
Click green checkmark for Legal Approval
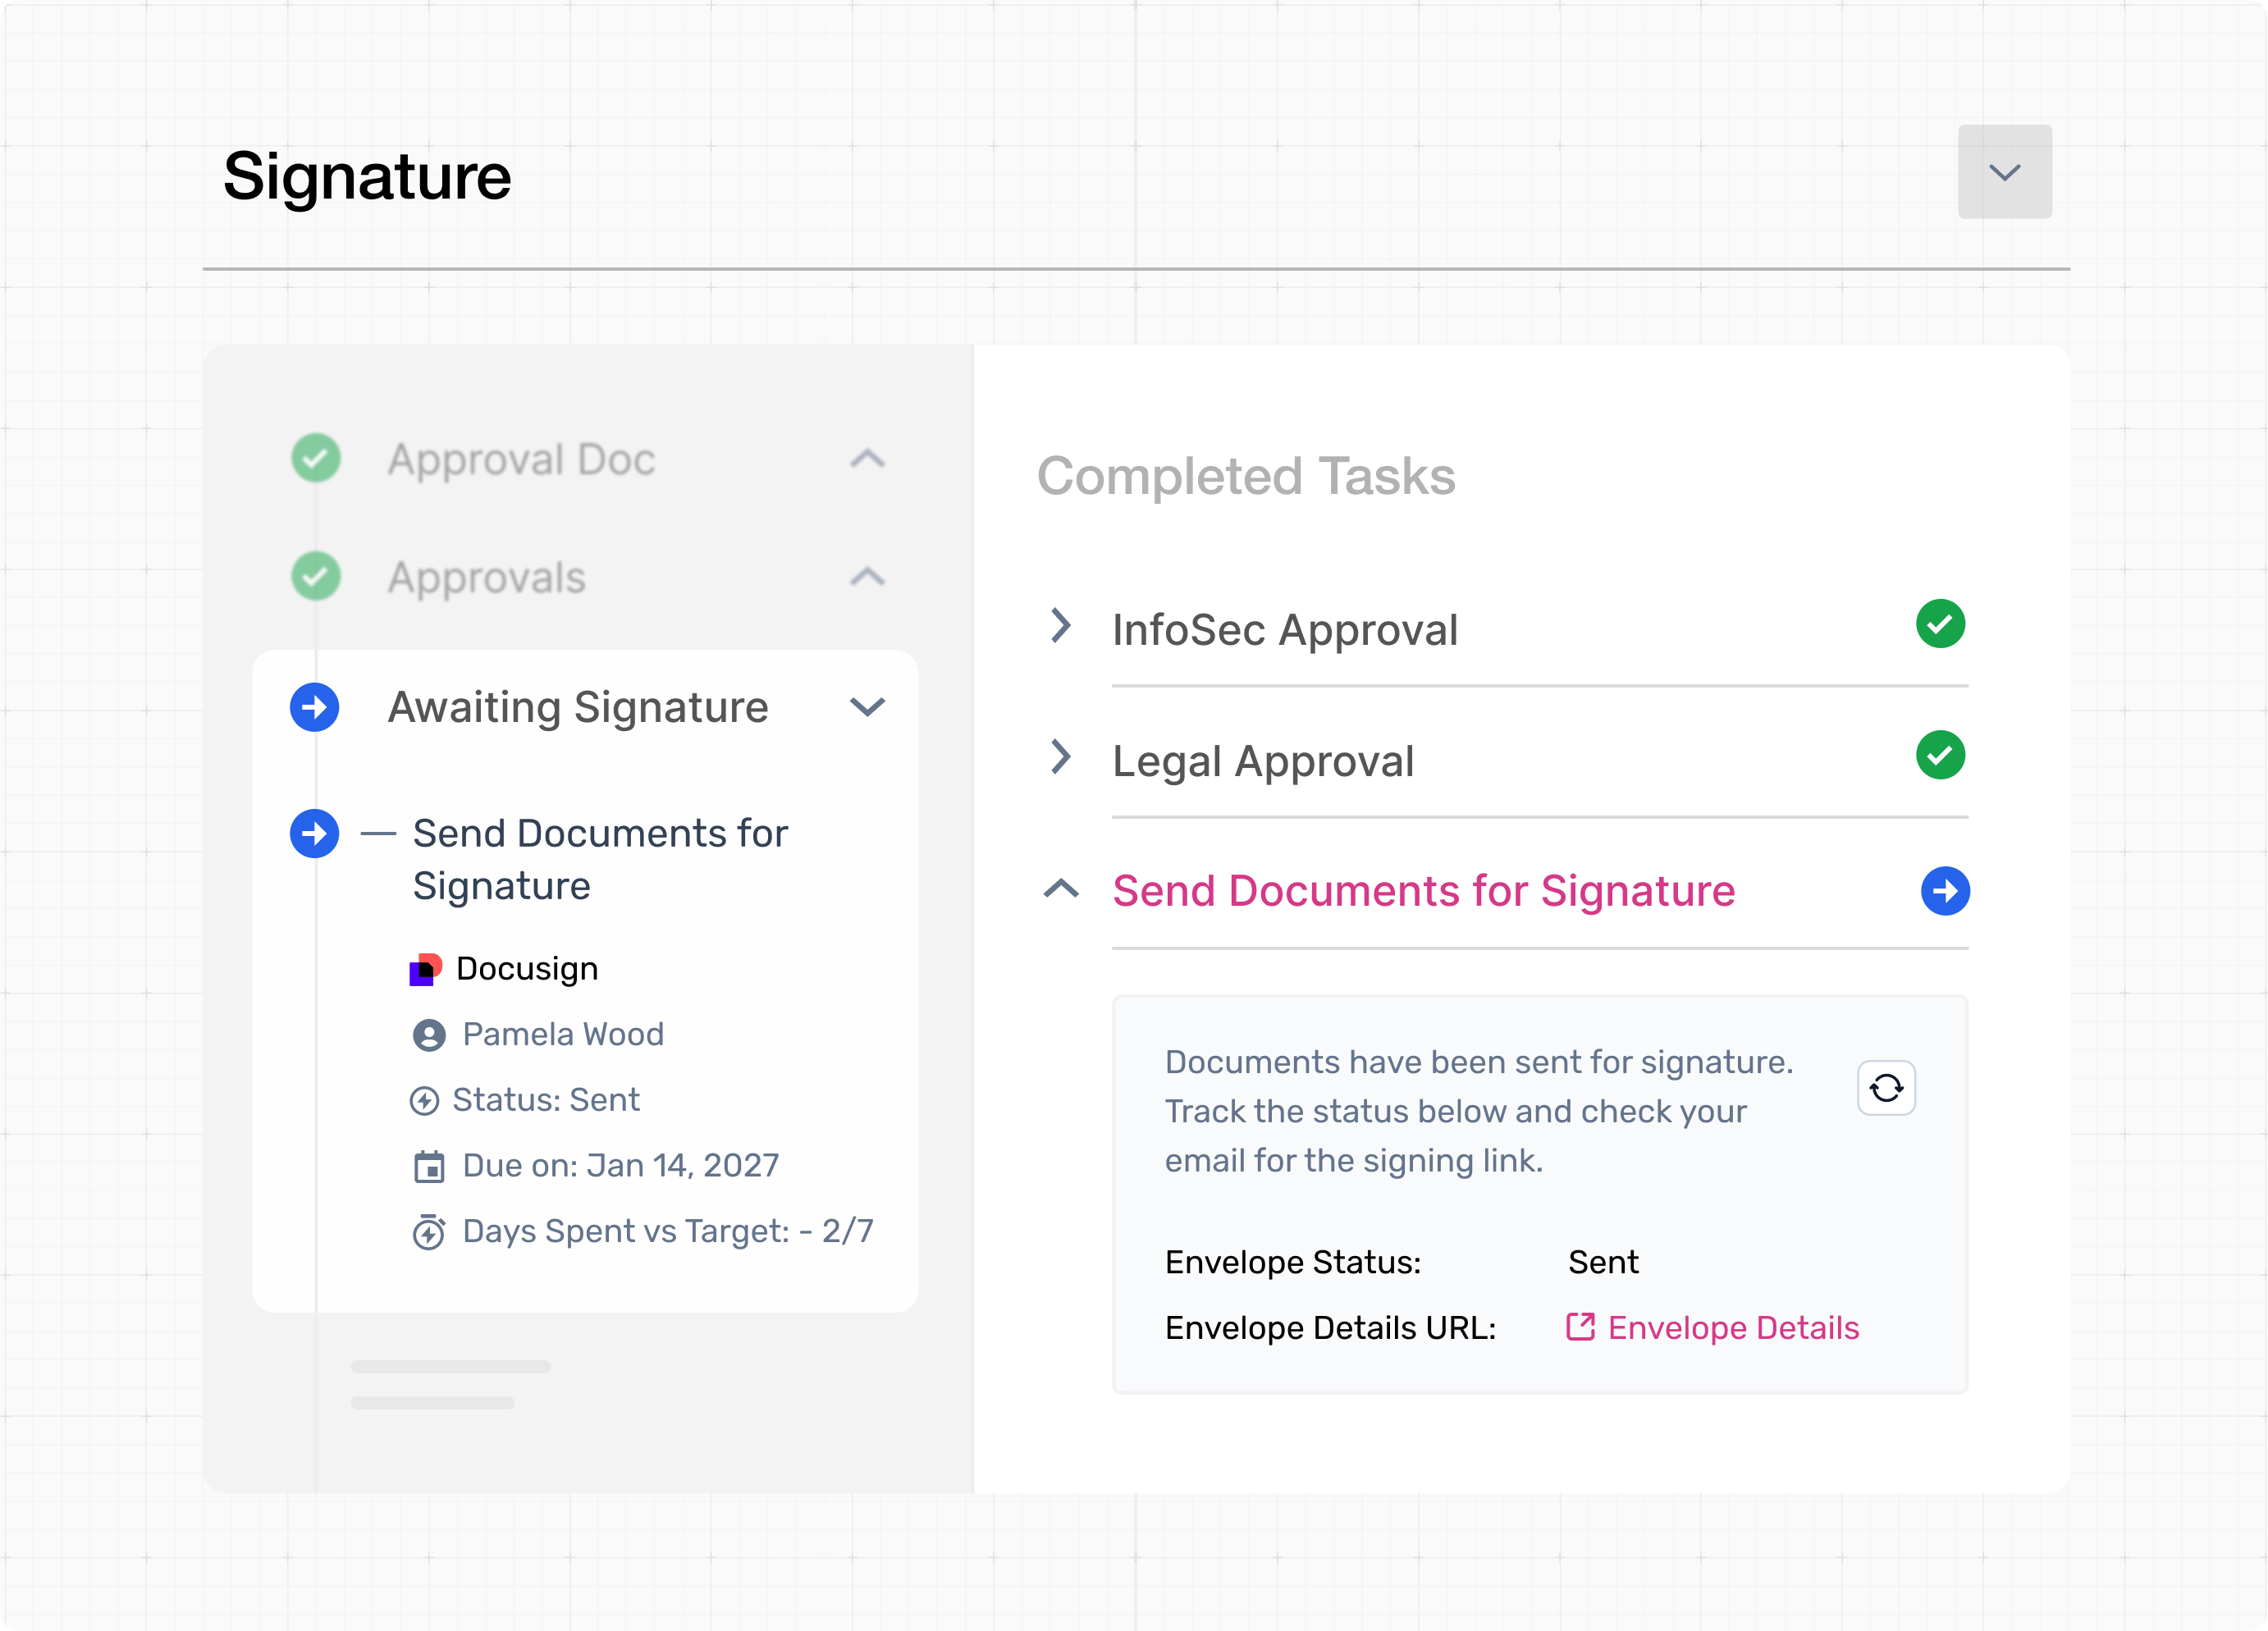point(1940,756)
